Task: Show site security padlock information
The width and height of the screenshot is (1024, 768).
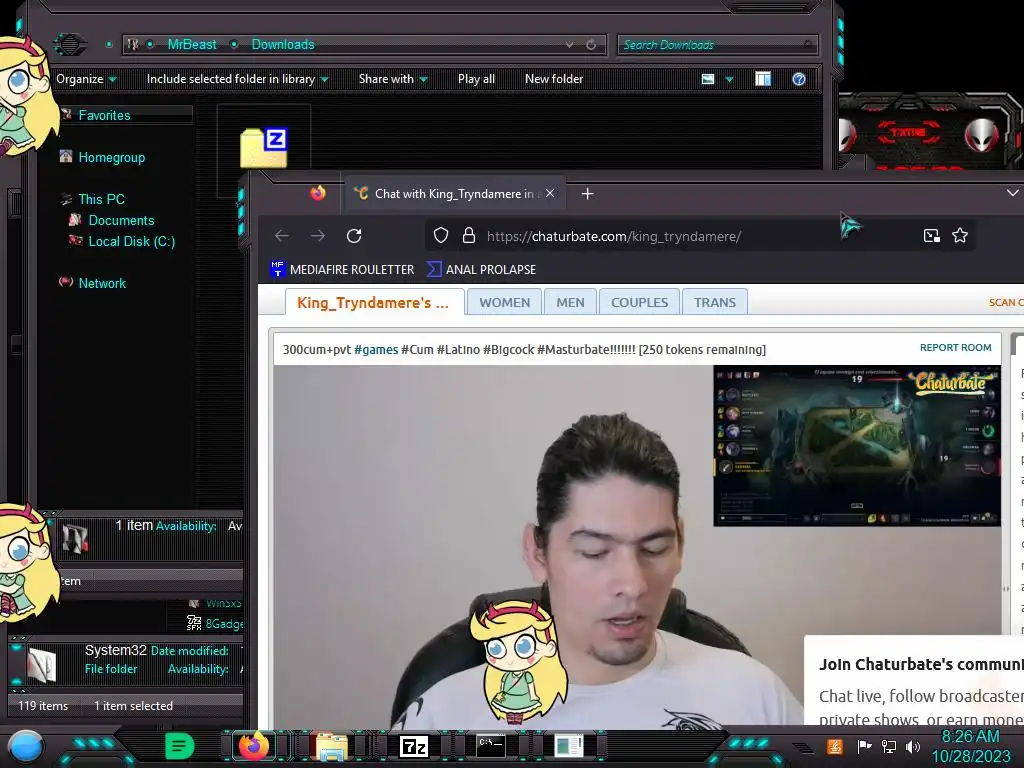Action: click(469, 235)
